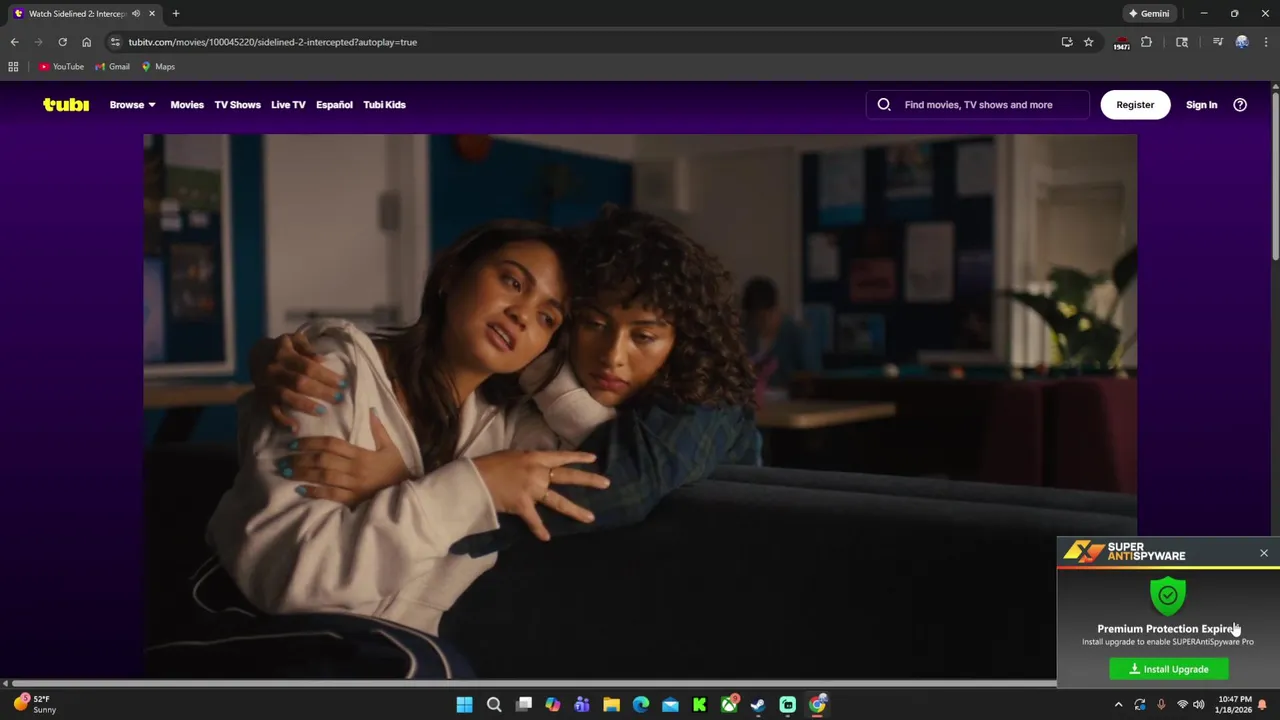Open the Tubi help question-mark icon
Viewport: 1280px width, 720px height.
1240,104
